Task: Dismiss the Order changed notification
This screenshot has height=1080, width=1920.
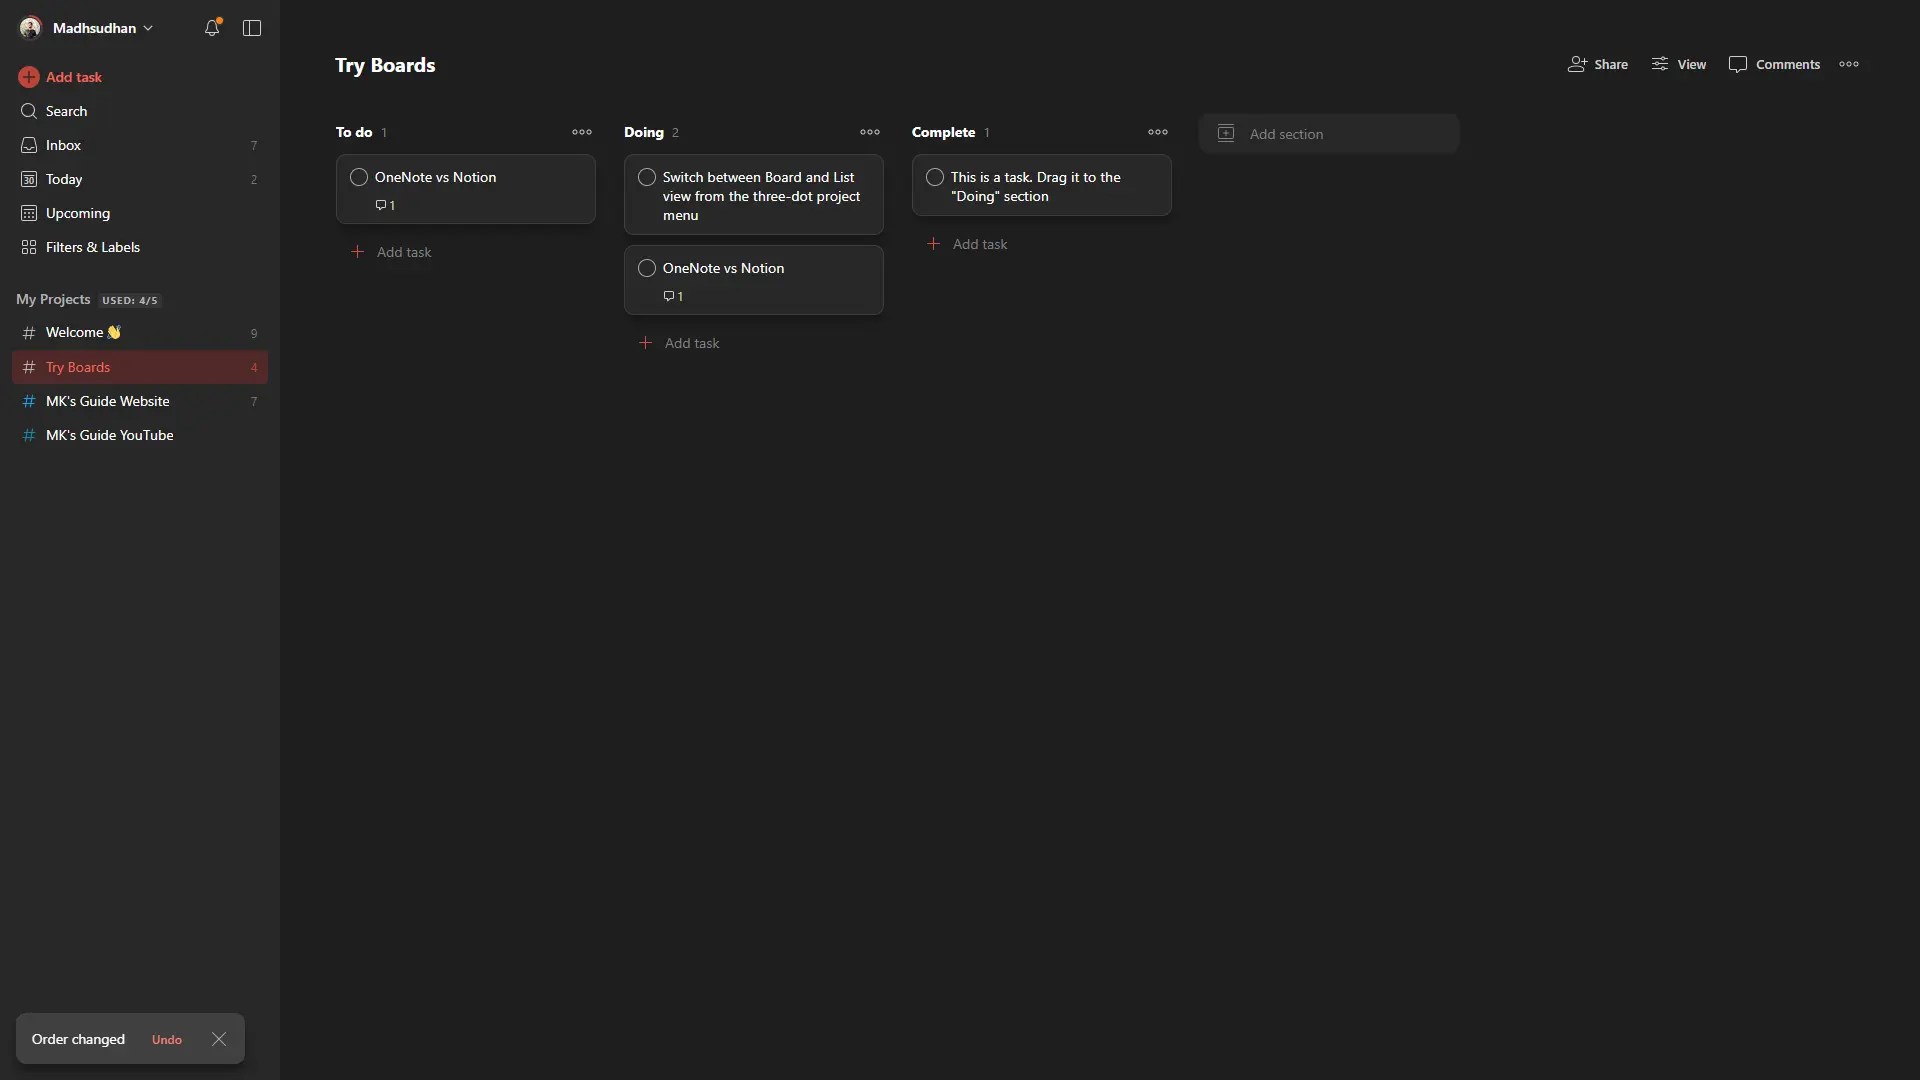Action: (x=218, y=1039)
